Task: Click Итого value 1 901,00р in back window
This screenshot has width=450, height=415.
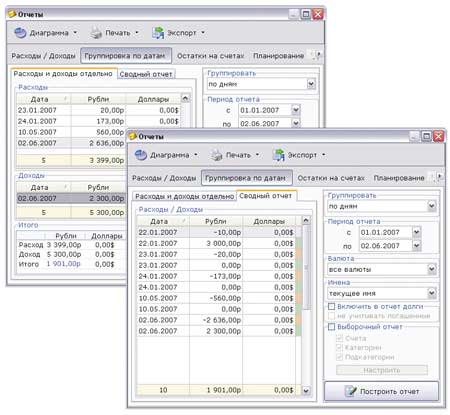Action: pos(63,264)
